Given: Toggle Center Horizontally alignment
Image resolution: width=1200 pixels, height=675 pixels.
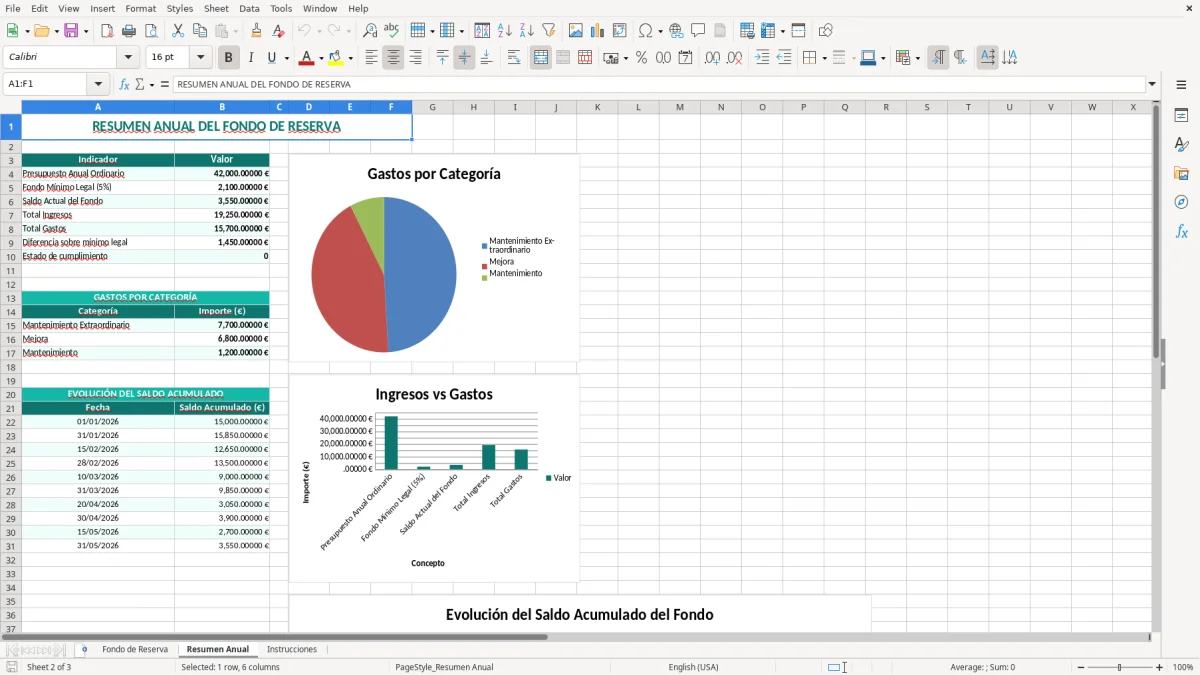Looking at the screenshot, I should (393, 58).
